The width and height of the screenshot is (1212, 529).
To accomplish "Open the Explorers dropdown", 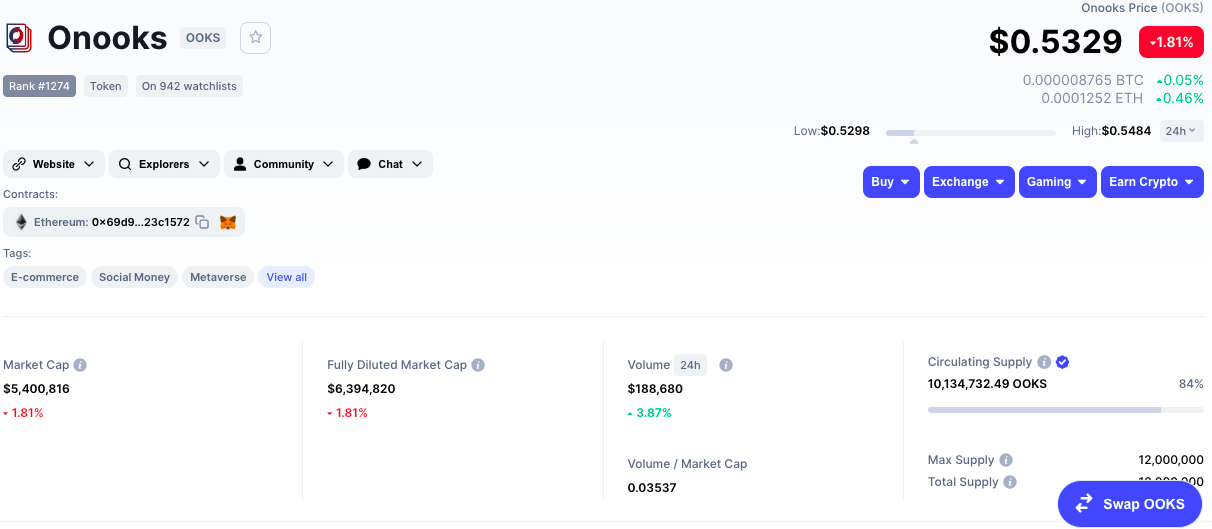I will pos(164,164).
